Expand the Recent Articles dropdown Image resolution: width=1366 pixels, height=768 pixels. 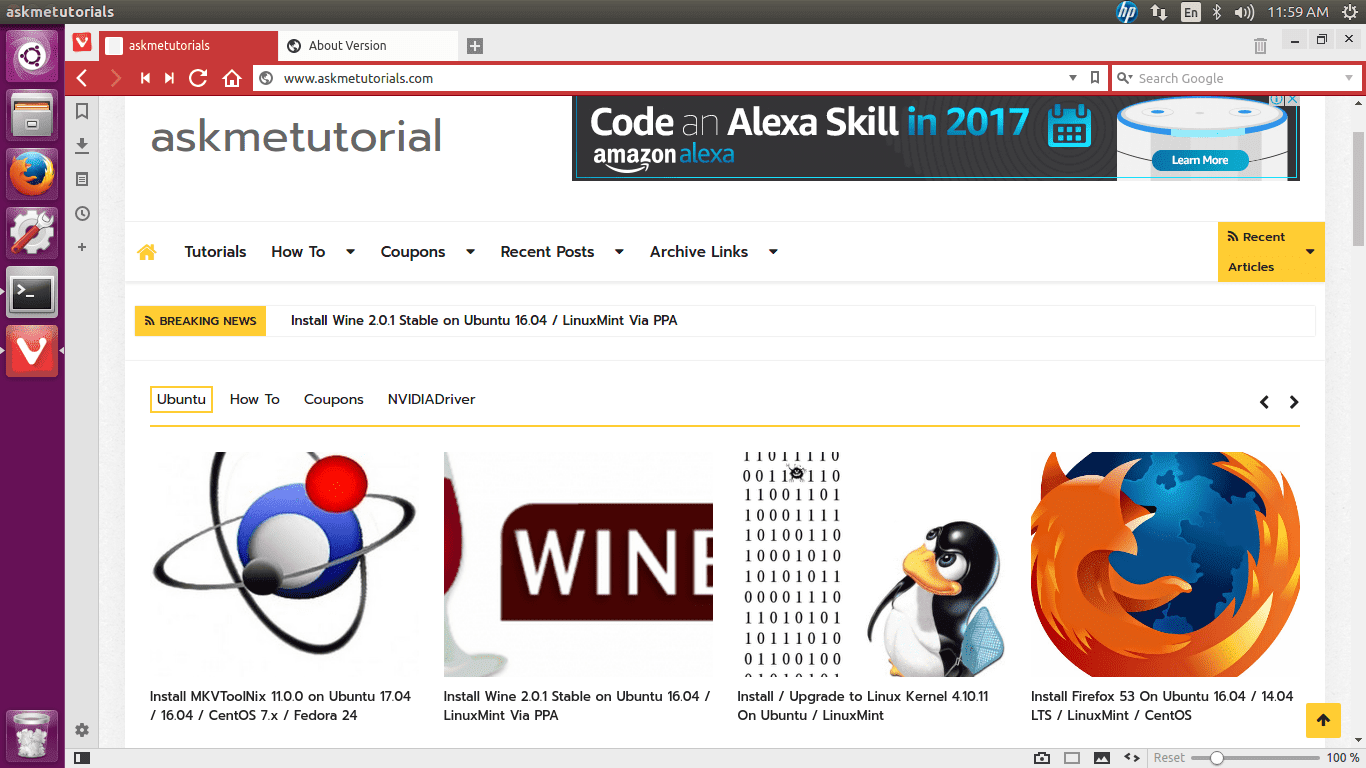click(x=1310, y=252)
